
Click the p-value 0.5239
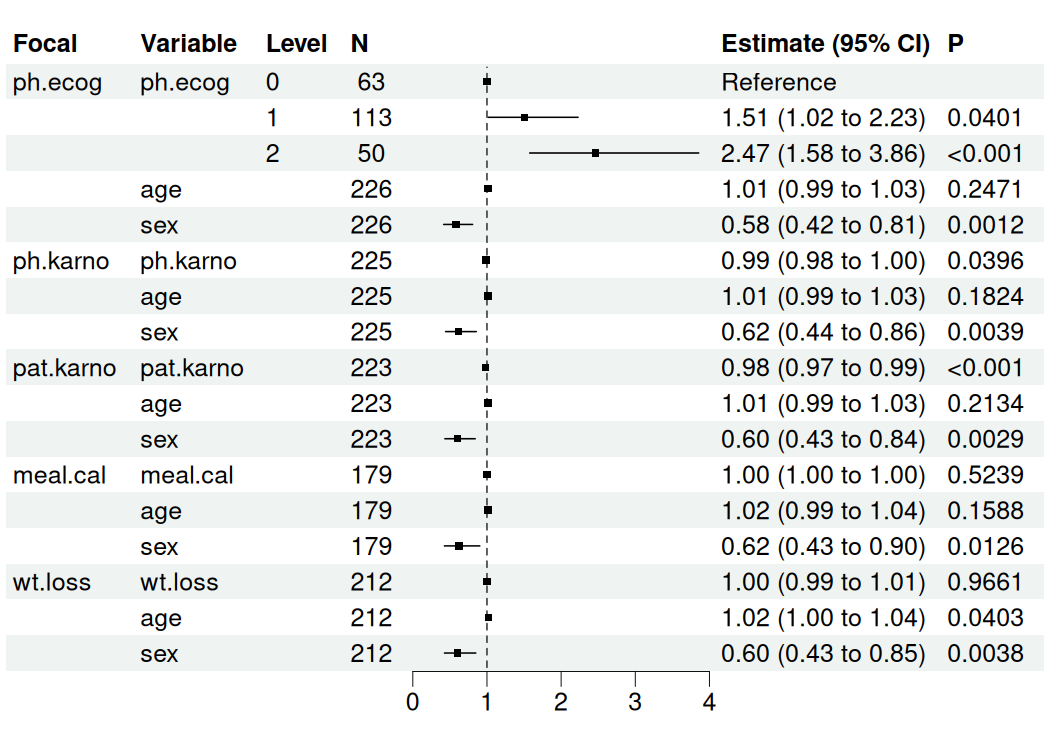(x=985, y=475)
